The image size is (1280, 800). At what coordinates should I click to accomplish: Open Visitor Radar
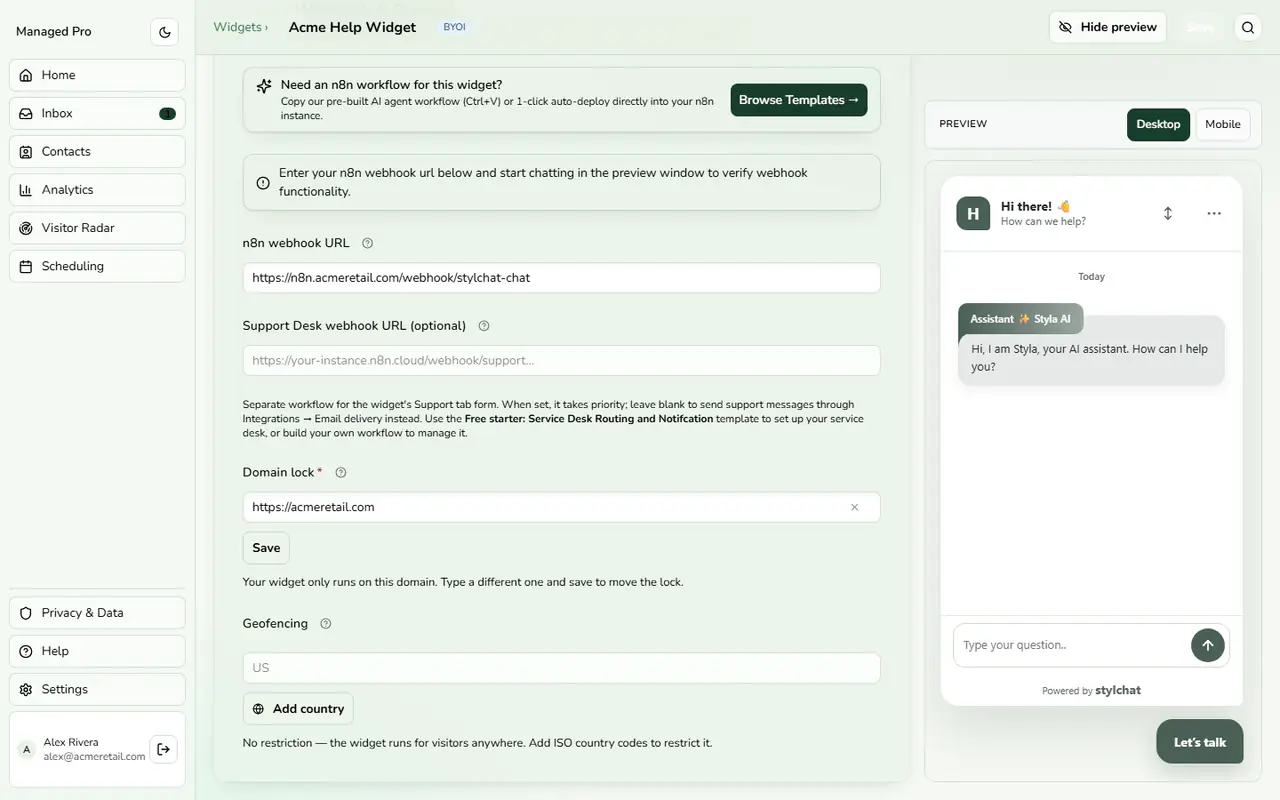[97, 228]
